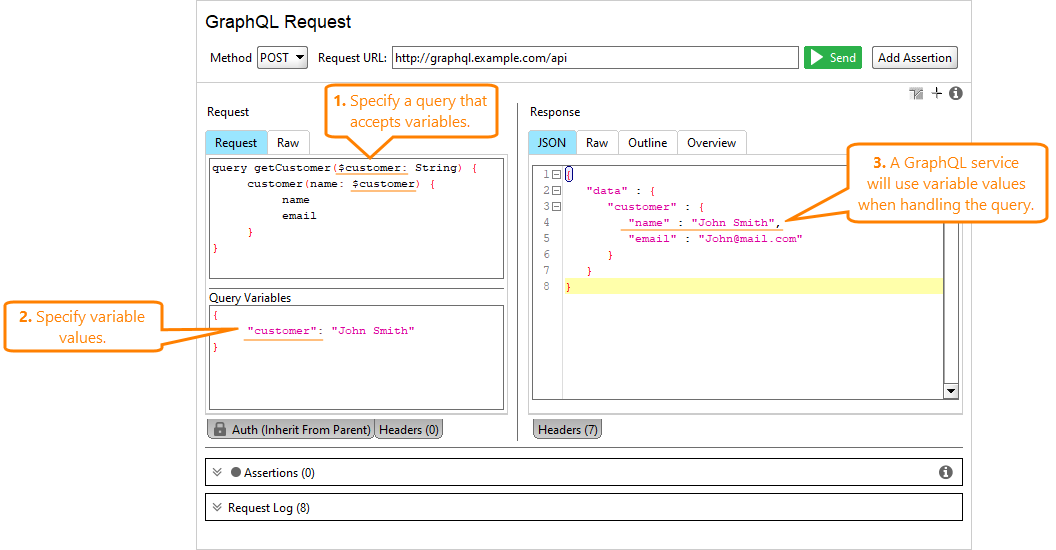Collapse line 3 "customer" fold marker
1056x550 pixels.
pos(556,207)
